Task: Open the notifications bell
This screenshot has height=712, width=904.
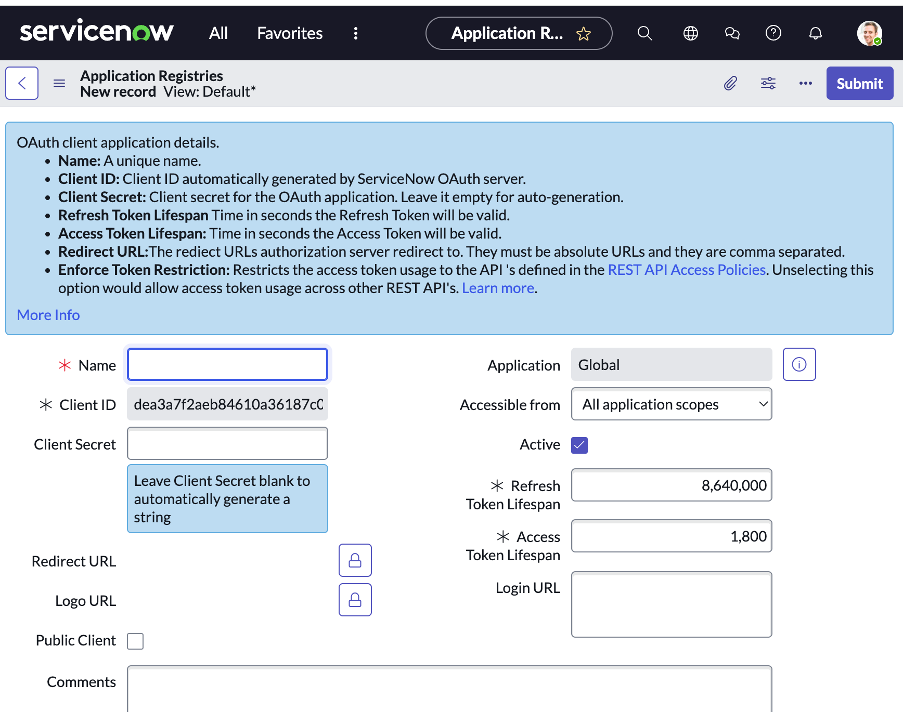Action: click(x=815, y=33)
